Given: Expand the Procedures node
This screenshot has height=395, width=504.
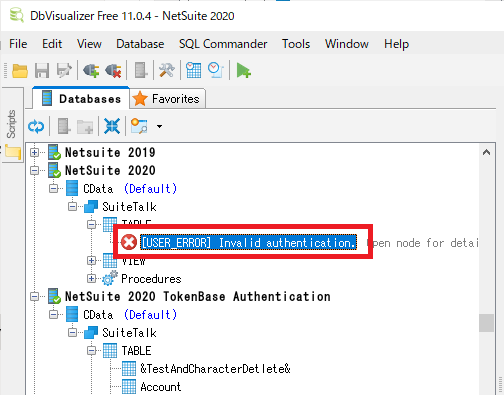Looking at the screenshot, I should point(91,278).
